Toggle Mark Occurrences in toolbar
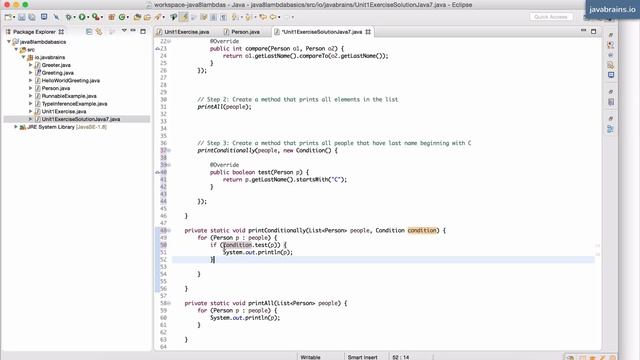The image size is (640, 360). click(184, 17)
